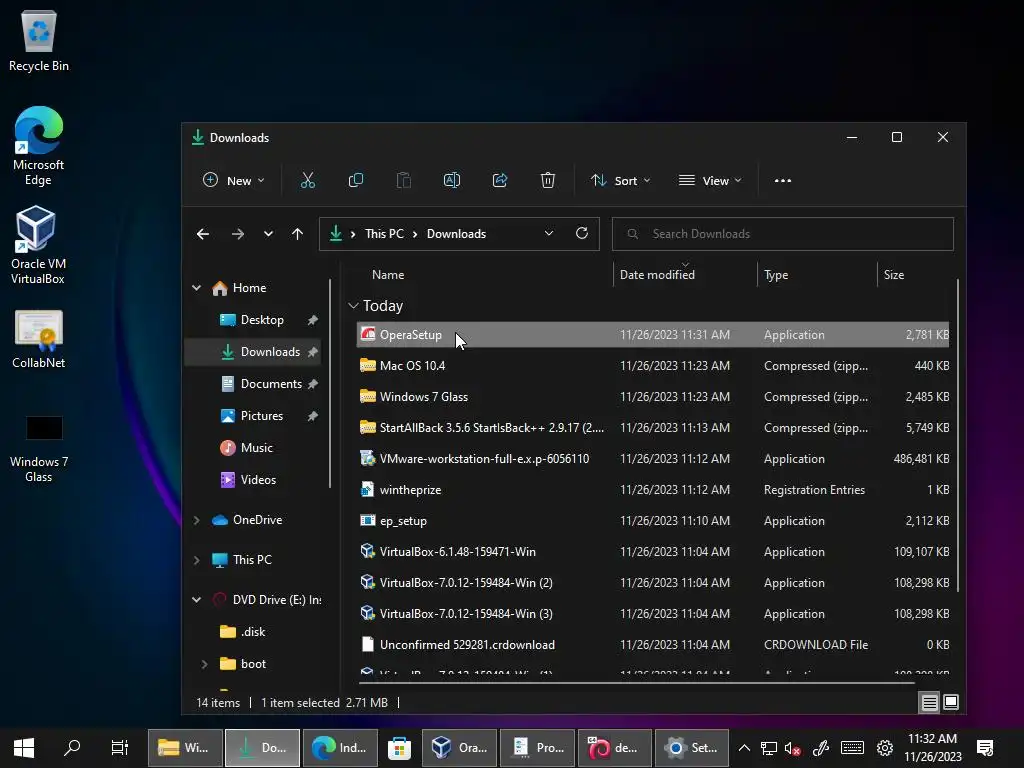Screen dimensions: 1024x768
Task: Switch to Ora... VirtualBox taskbar window
Action: [x=459, y=748]
